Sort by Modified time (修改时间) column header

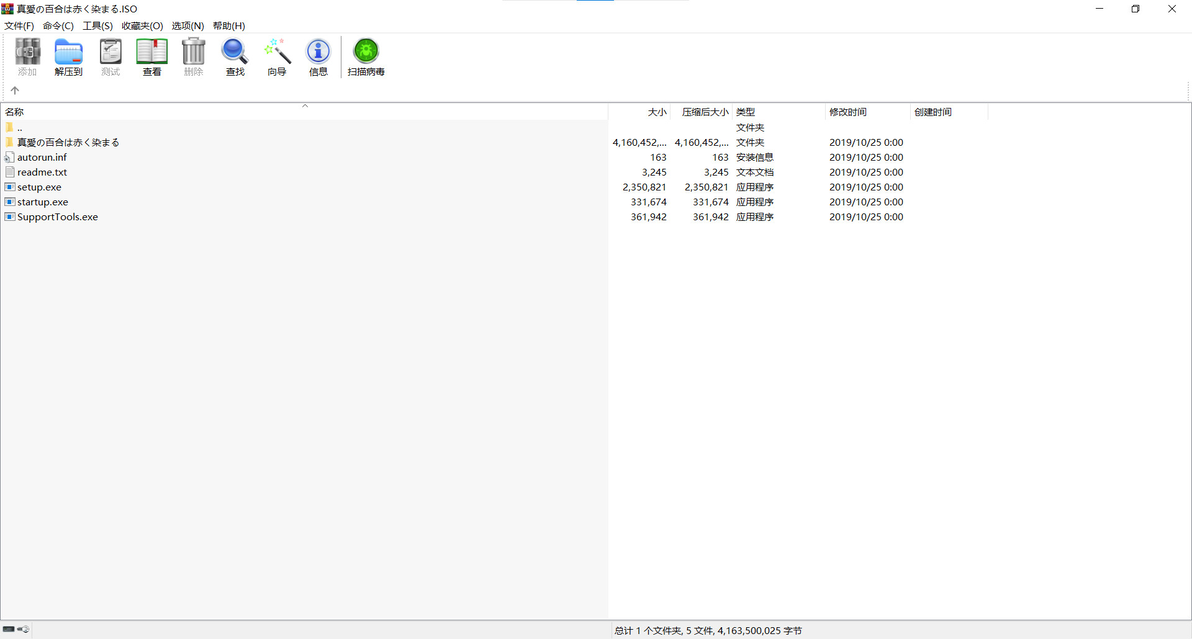(868, 112)
